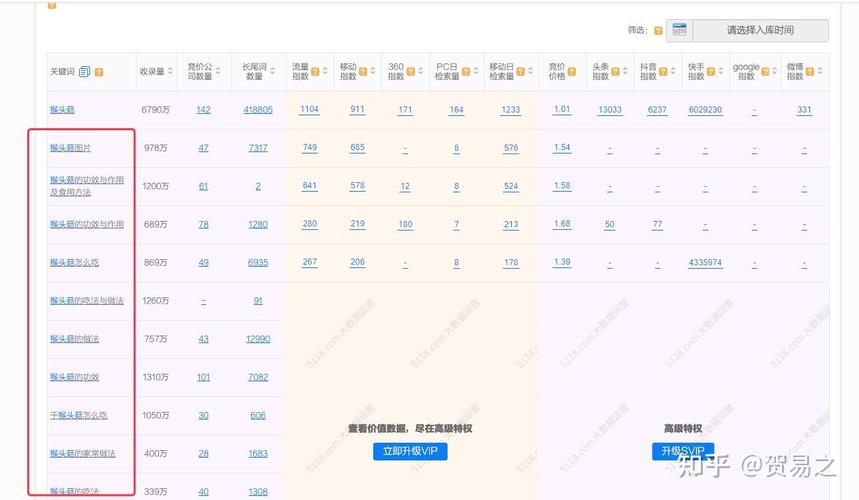Open the 猴头菇的家常做法 keyword link
Image resolution: width=859 pixels, height=500 pixels.
point(83,453)
